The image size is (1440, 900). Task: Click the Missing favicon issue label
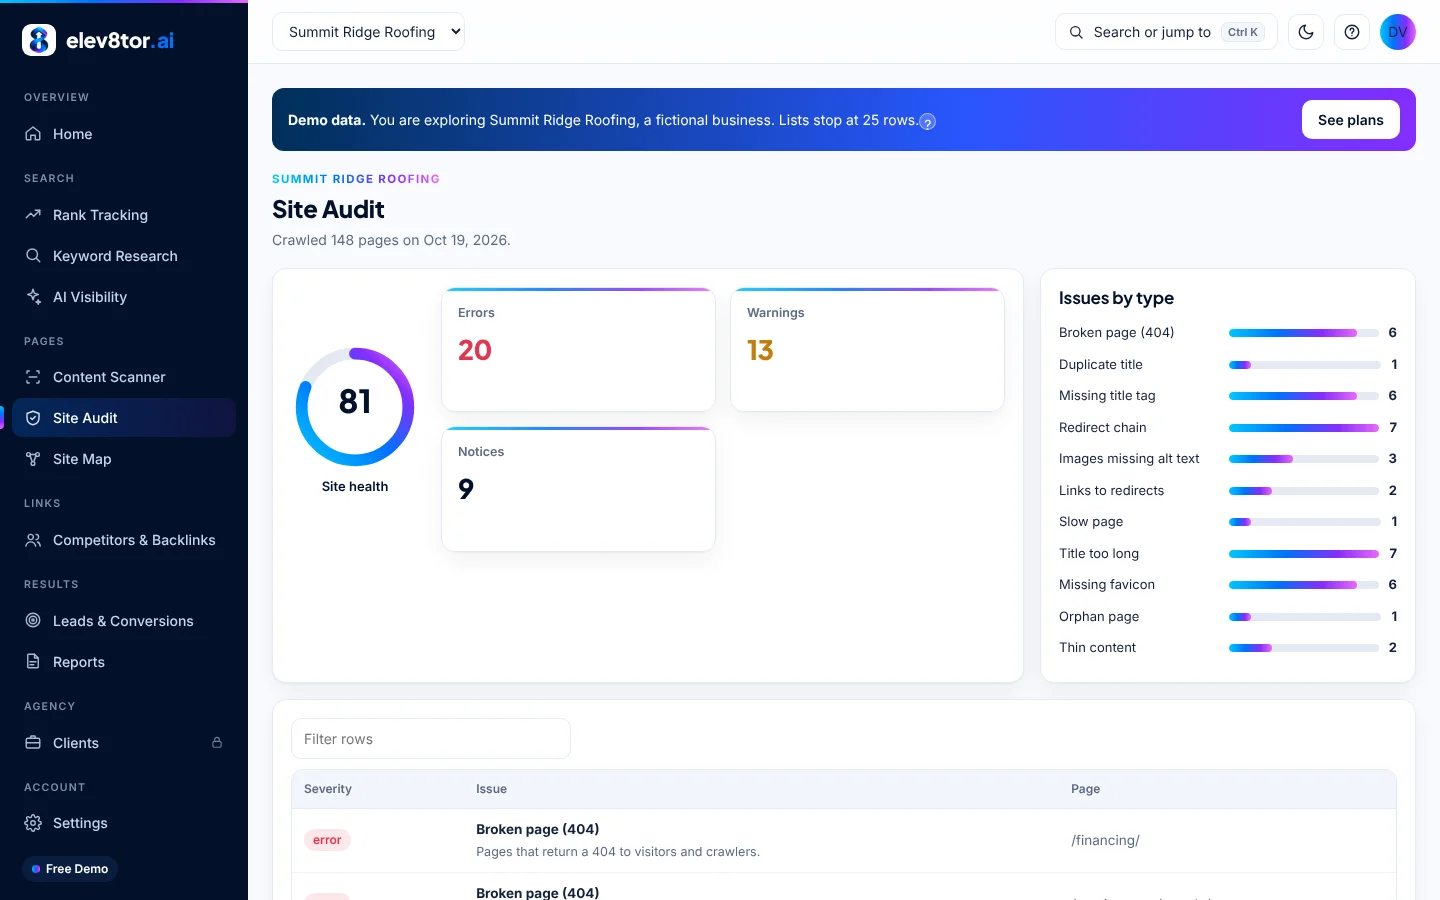point(1107,585)
